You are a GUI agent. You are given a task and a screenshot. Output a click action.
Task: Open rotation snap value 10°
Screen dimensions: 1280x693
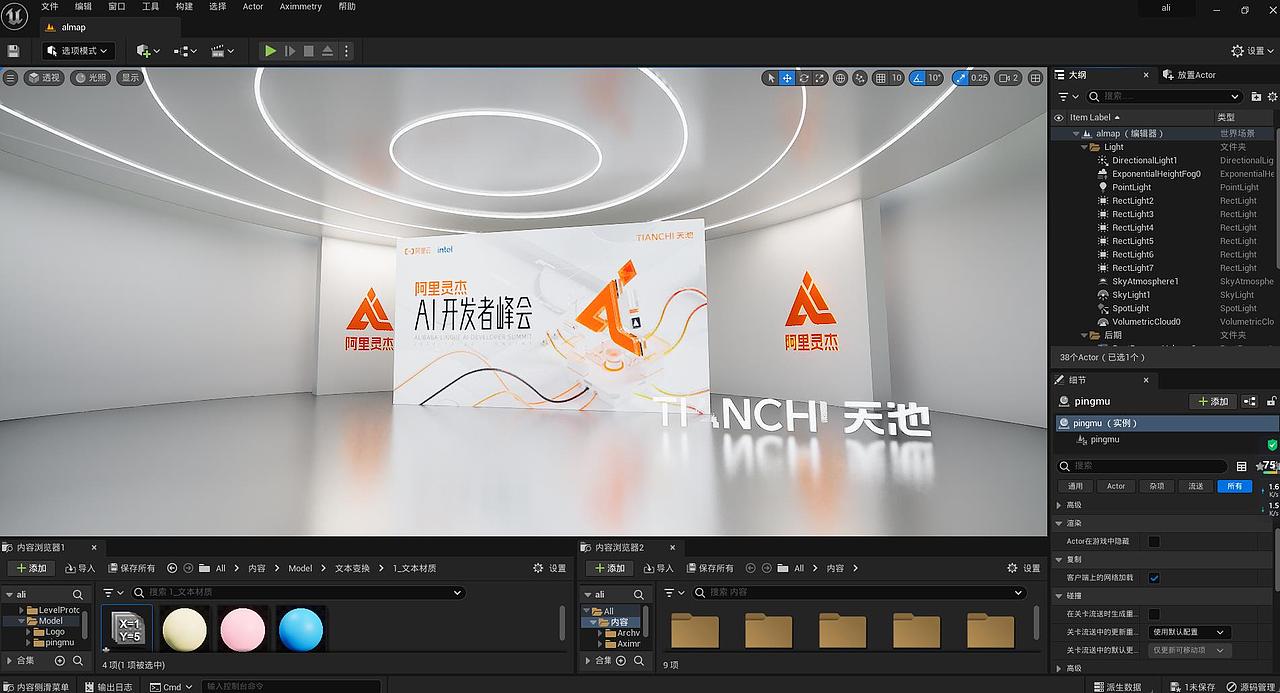click(935, 77)
